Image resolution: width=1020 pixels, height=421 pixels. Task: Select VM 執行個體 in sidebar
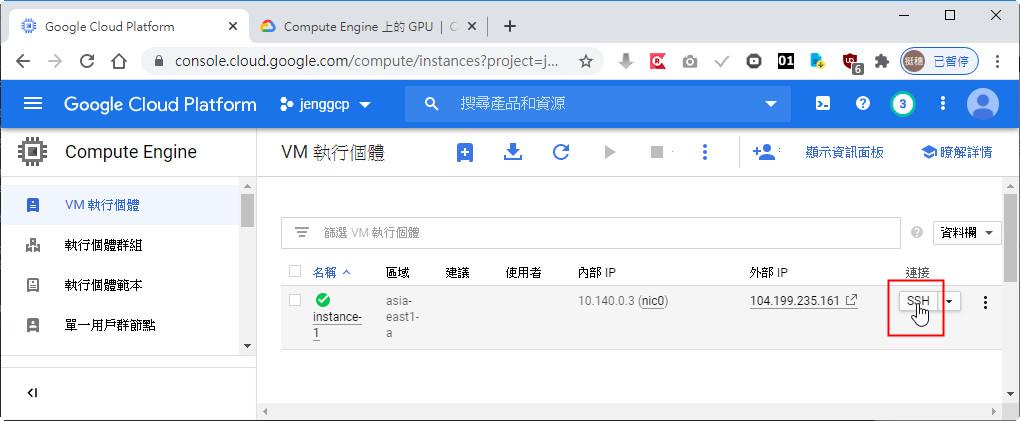pos(120,205)
